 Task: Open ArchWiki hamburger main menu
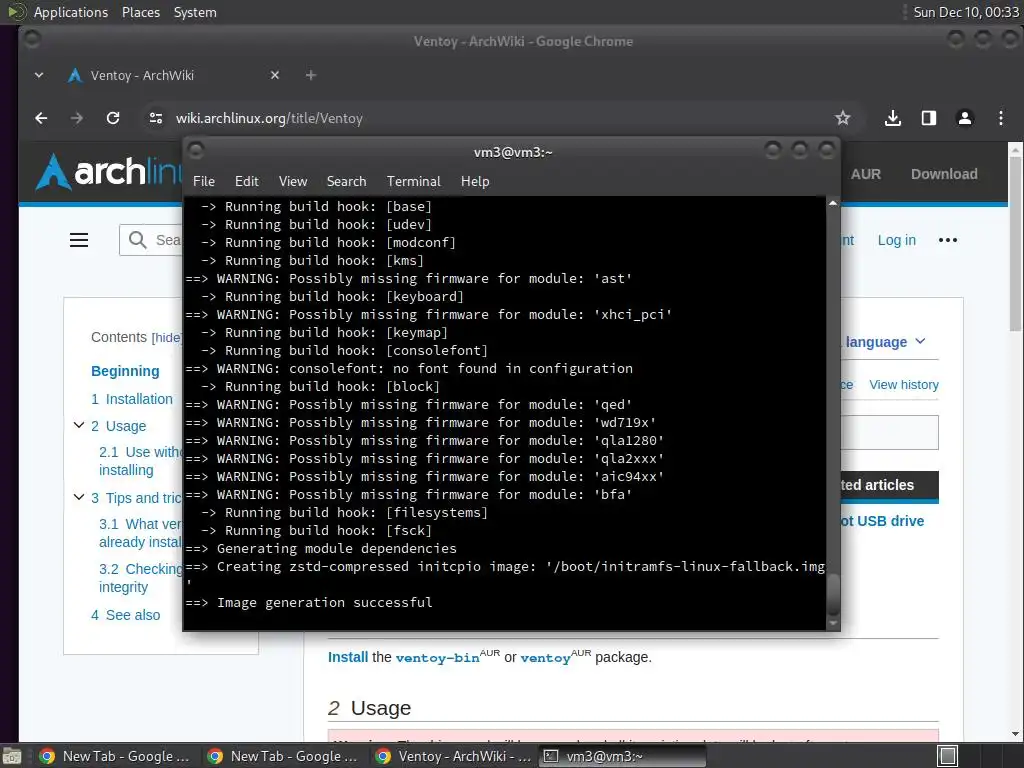79,240
